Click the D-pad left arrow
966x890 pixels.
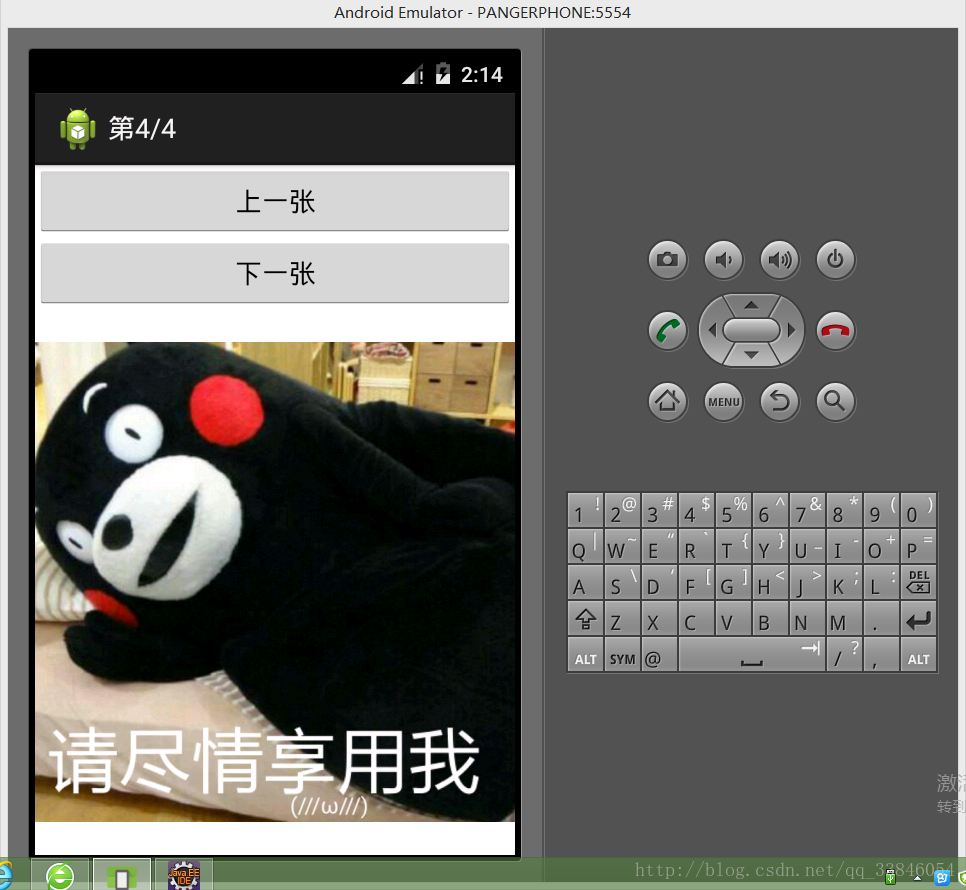click(712, 331)
